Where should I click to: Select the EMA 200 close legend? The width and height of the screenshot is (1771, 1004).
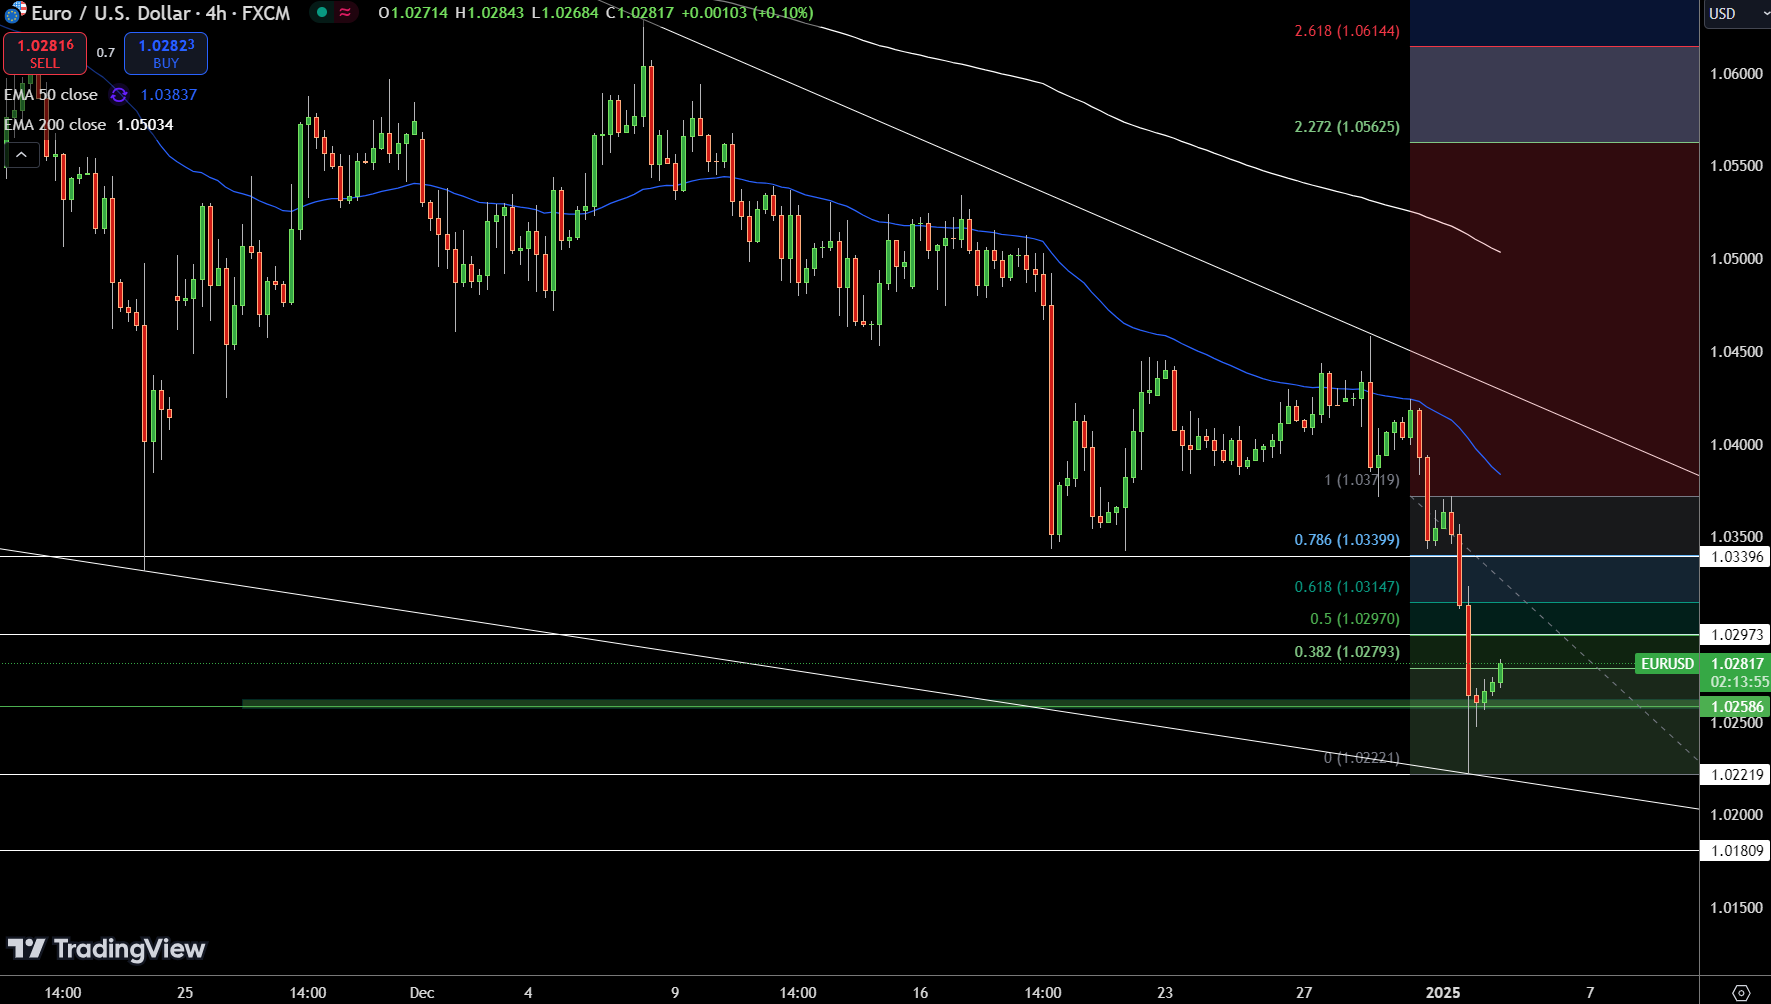(55, 125)
